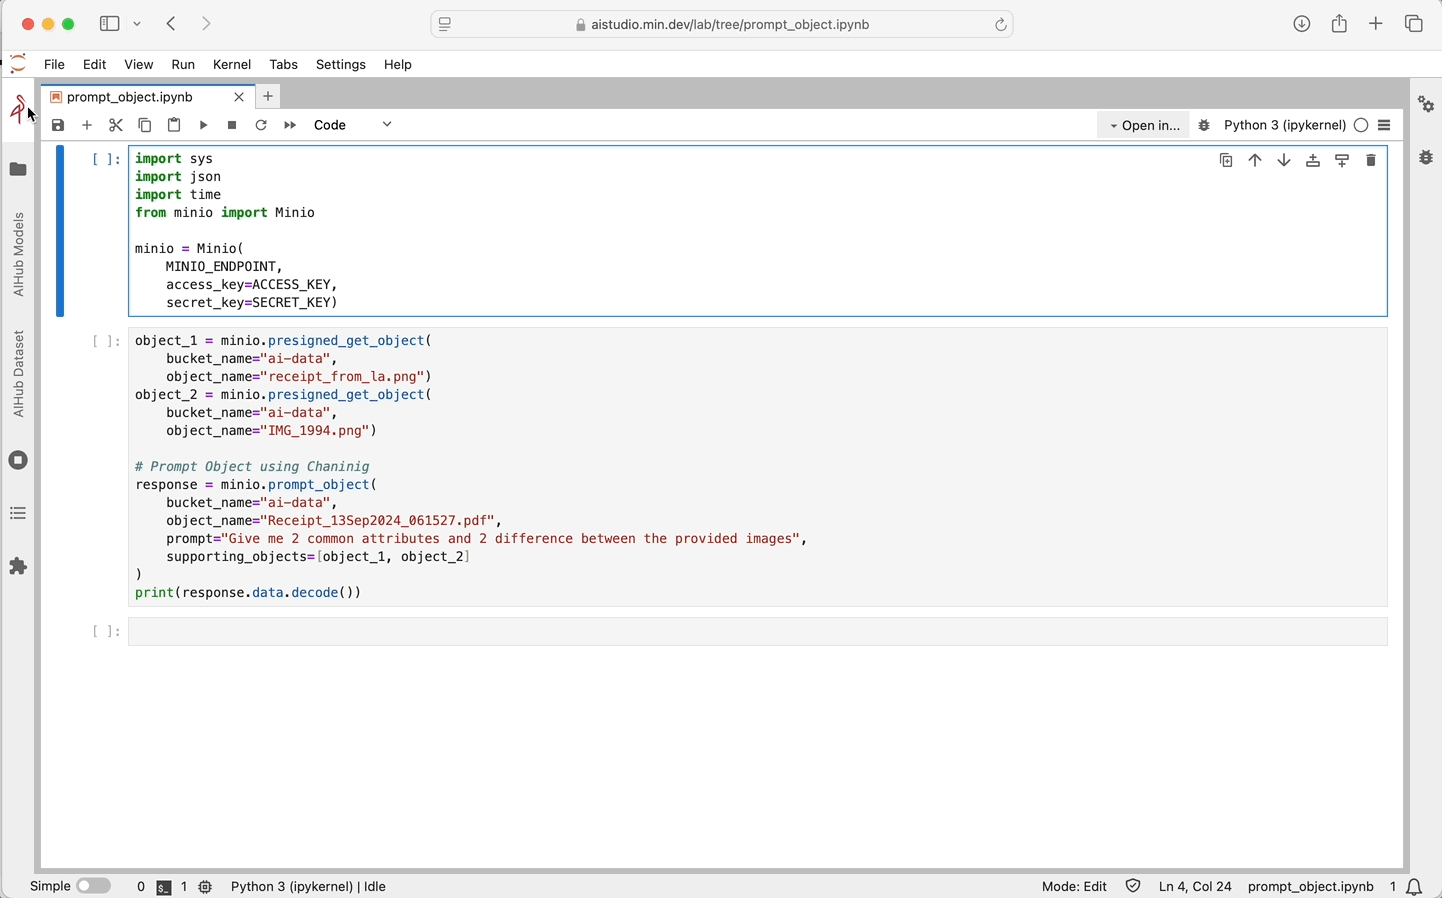Expand the browser sidebar chevron dropdown
The image size is (1442, 898).
coord(137,24)
